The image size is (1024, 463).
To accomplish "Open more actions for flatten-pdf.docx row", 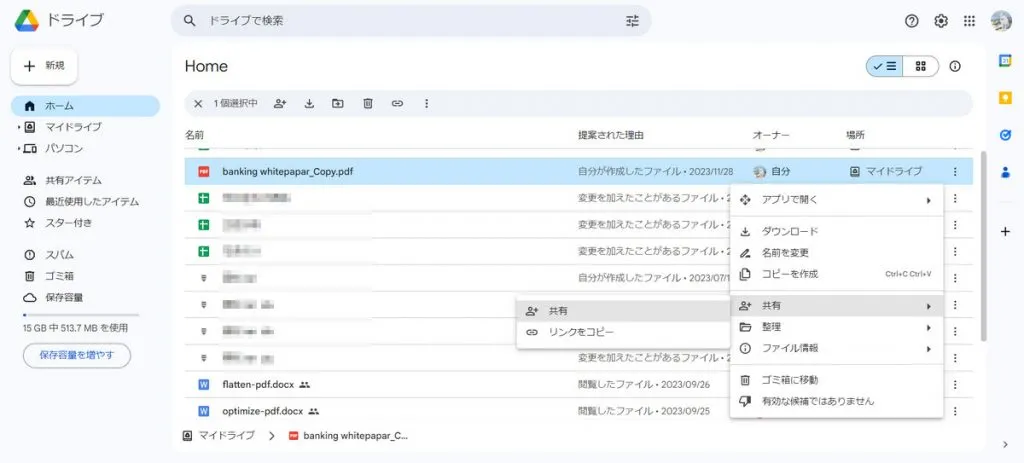I will click(955, 385).
